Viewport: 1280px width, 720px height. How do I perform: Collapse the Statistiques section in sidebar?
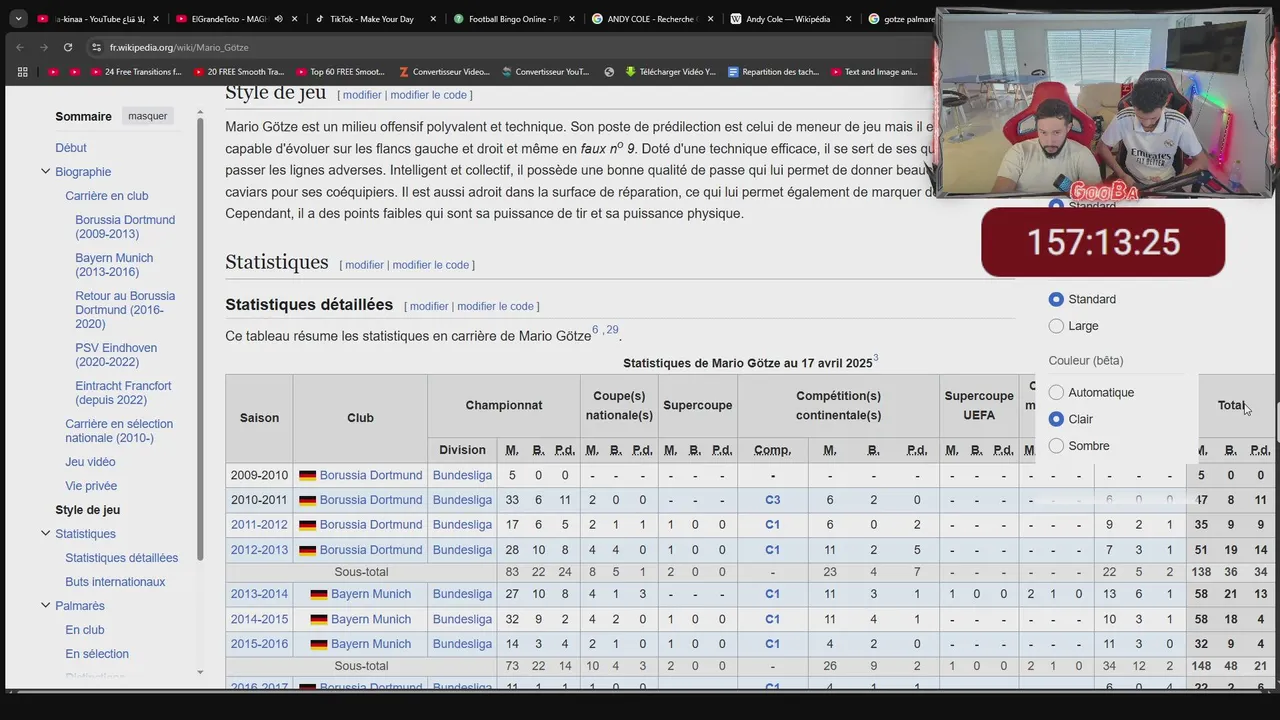[x=45, y=534]
